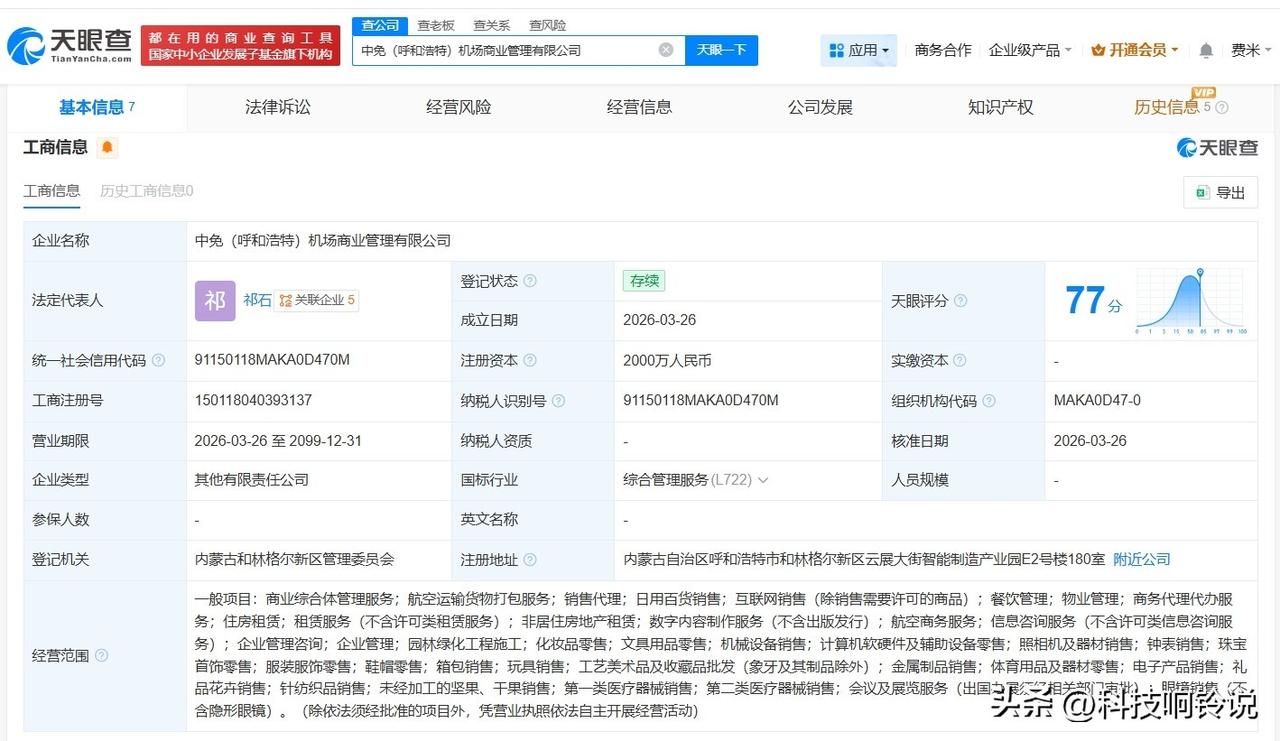1280x741 pixels.
Task: Switch to the 查风险 search tab
Action: tap(548, 26)
